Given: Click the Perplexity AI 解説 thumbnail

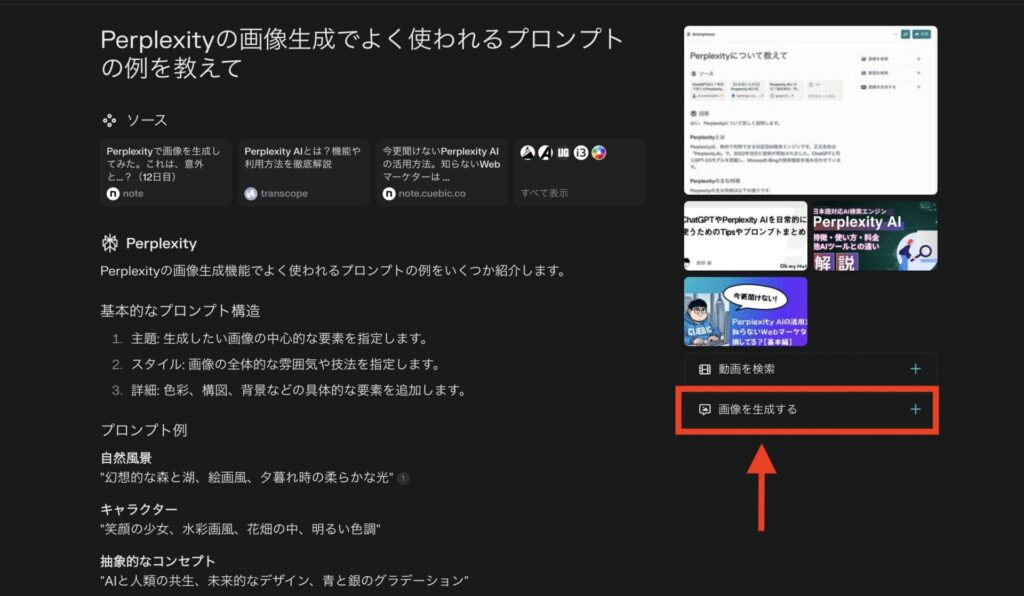Looking at the screenshot, I should click(876, 235).
